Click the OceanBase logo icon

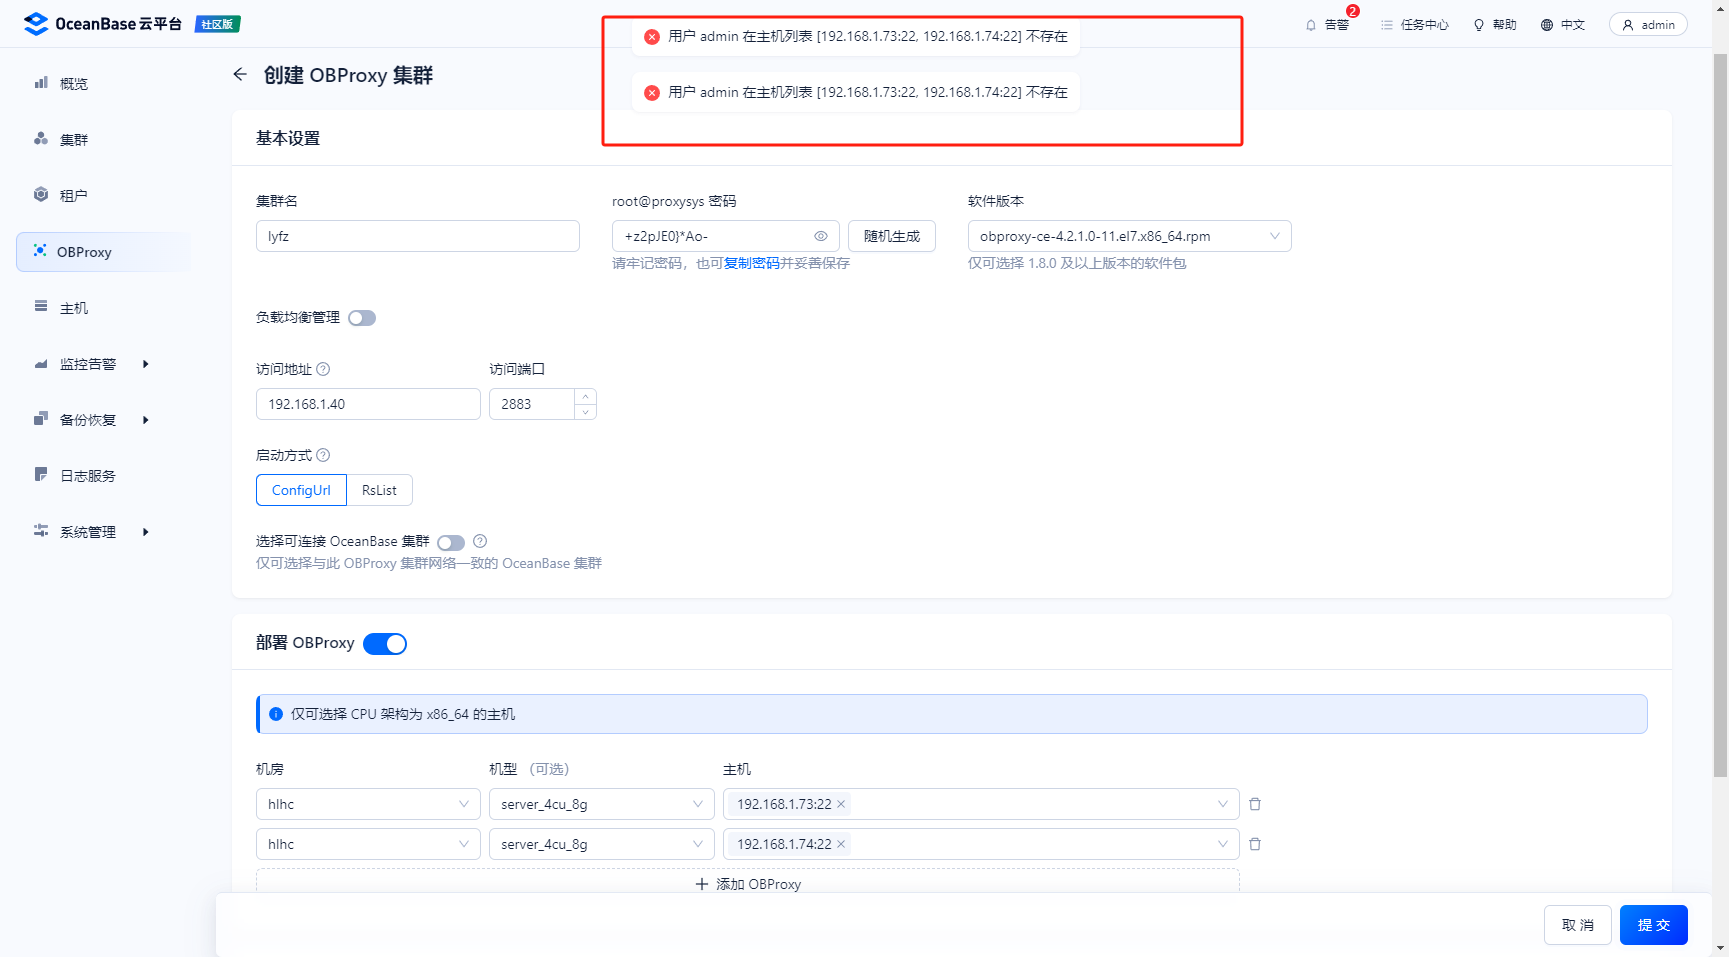click(x=36, y=24)
